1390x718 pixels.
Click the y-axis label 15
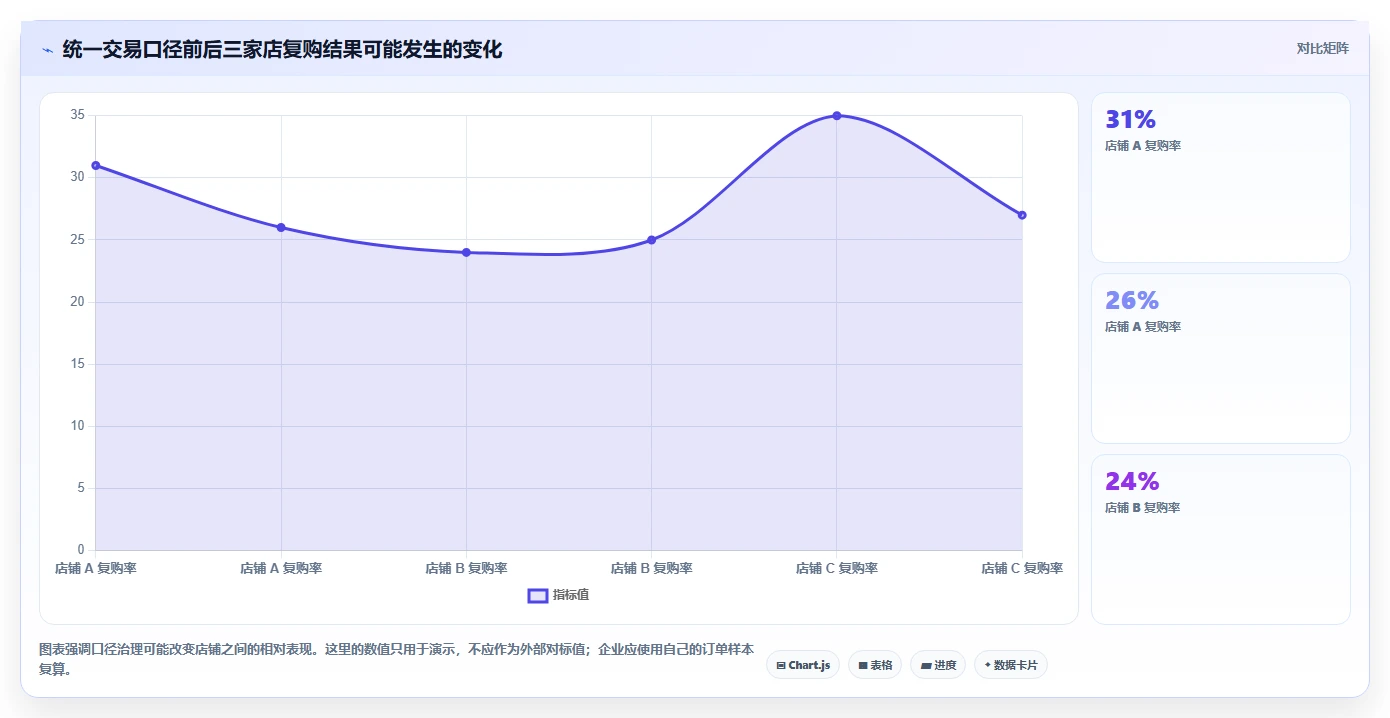(77, 364)
